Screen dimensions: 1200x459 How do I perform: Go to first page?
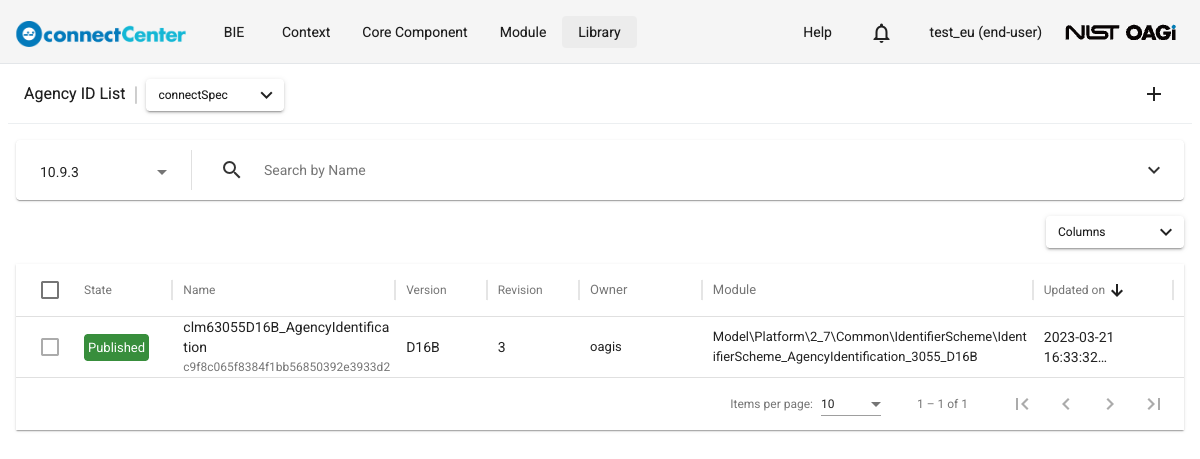pos(1022,404)
